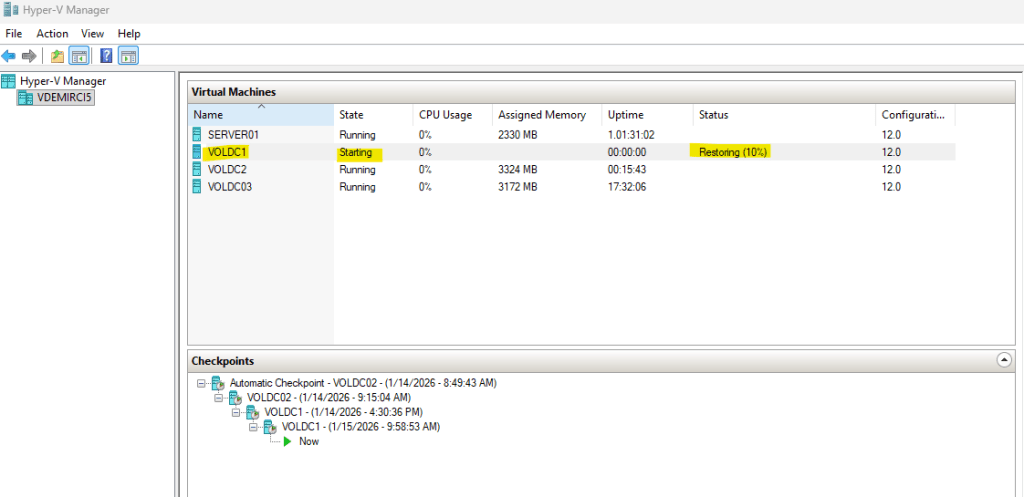Sort by the Uptime column header
This screenshot has height=497, width=1024.
point(626,115)
